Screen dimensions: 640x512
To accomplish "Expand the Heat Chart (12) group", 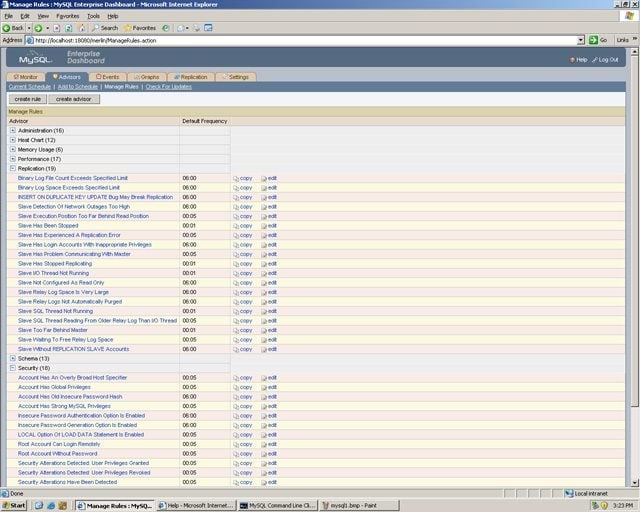I will (x=13, y=140).
